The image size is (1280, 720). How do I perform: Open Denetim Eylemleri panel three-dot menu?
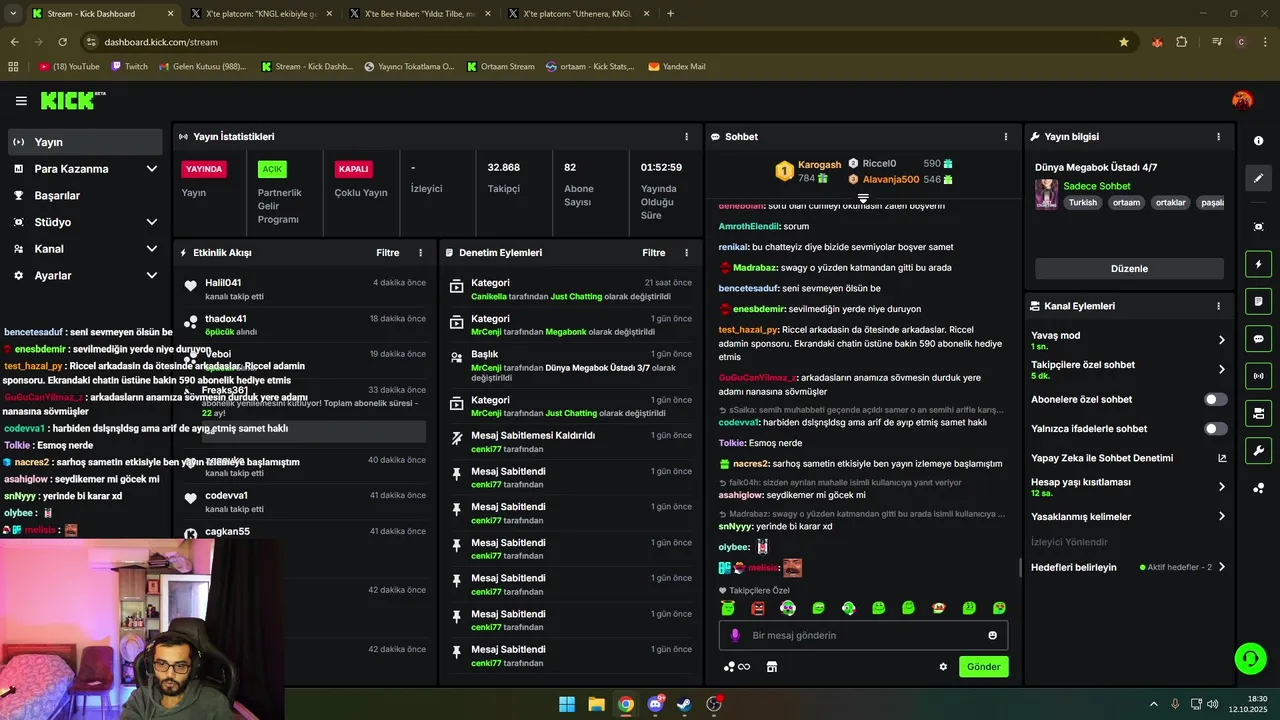pos(686,253)
